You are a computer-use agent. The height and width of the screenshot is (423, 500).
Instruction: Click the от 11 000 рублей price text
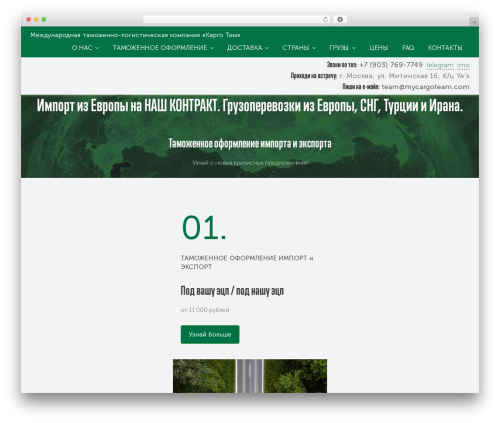(205, 310)
